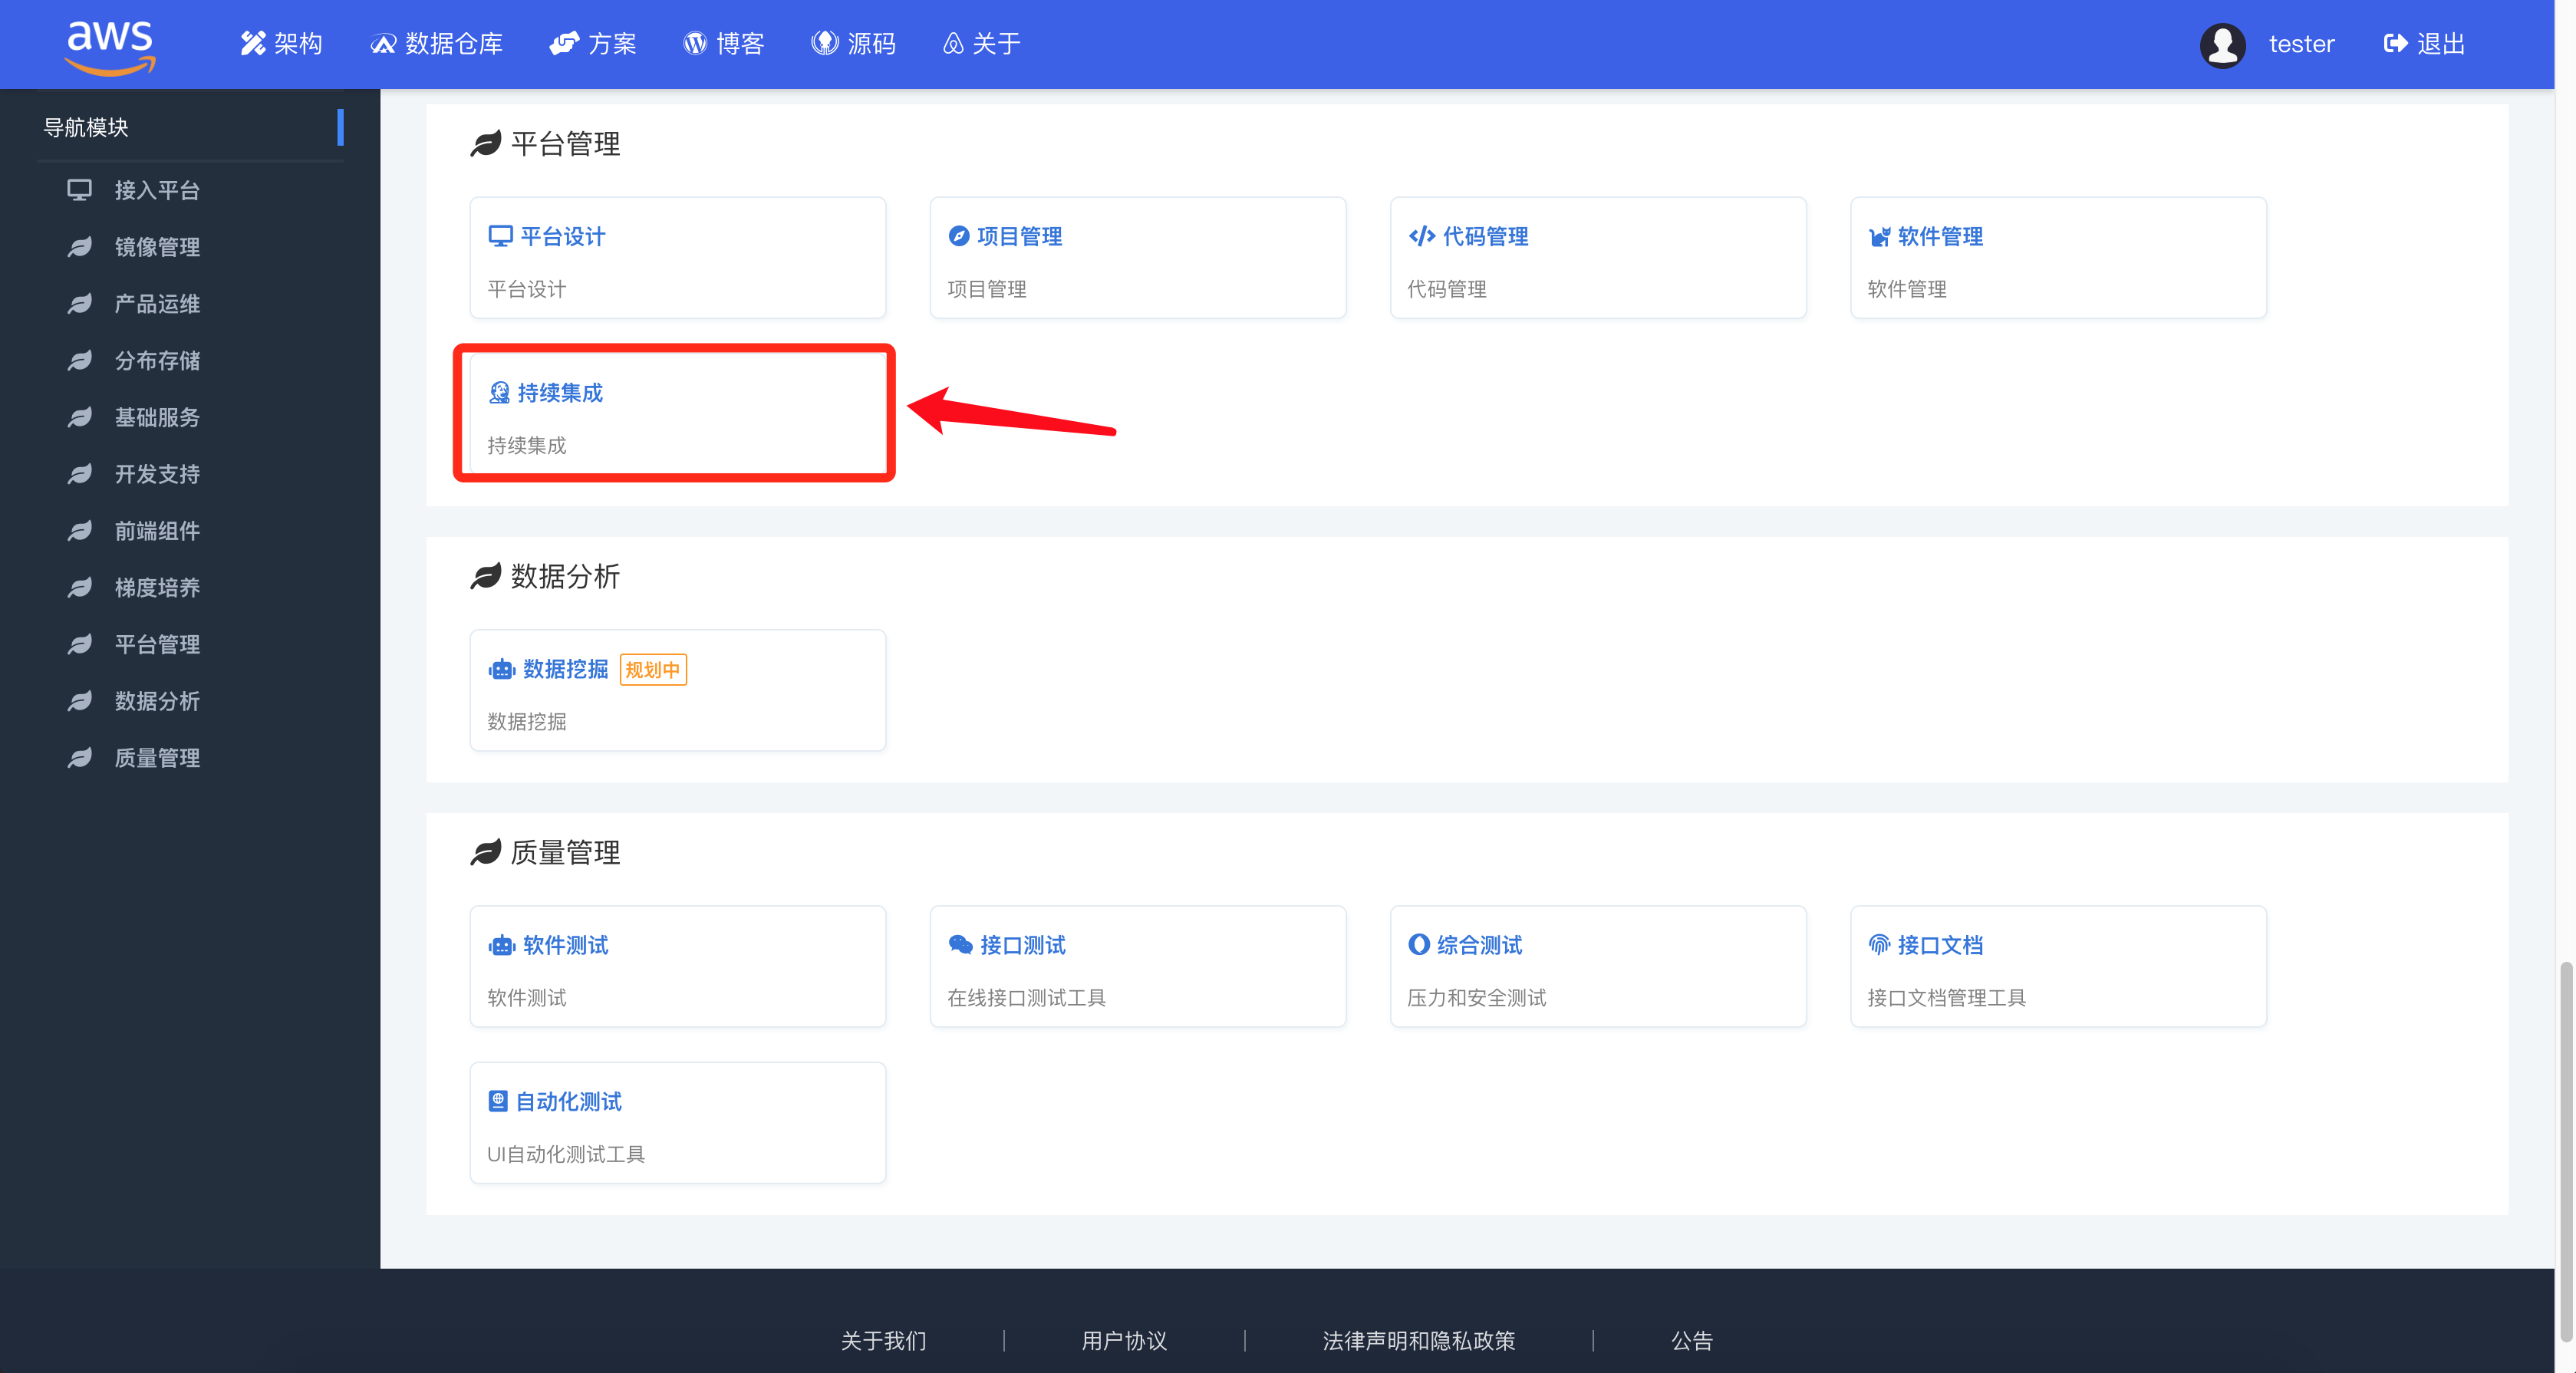Click the leaf icon beside 开发支持

[80, 474]
